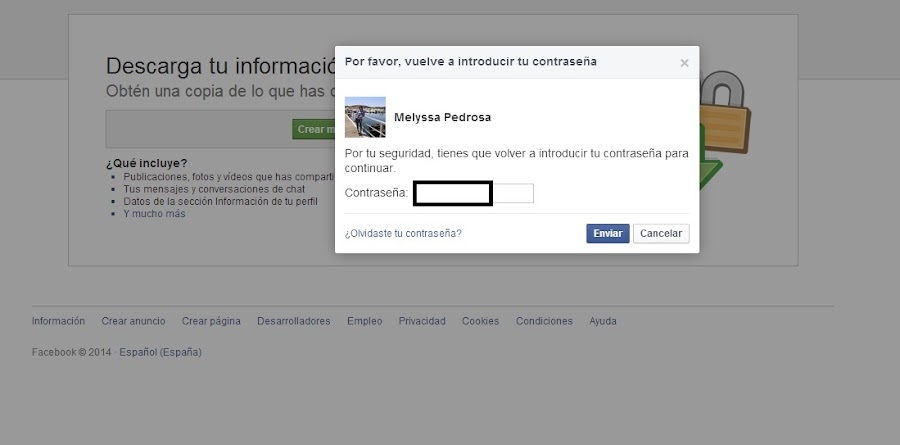Open the Empleo footer link
The width and height of the screenshot is (900, 445).
click(364, 321)
